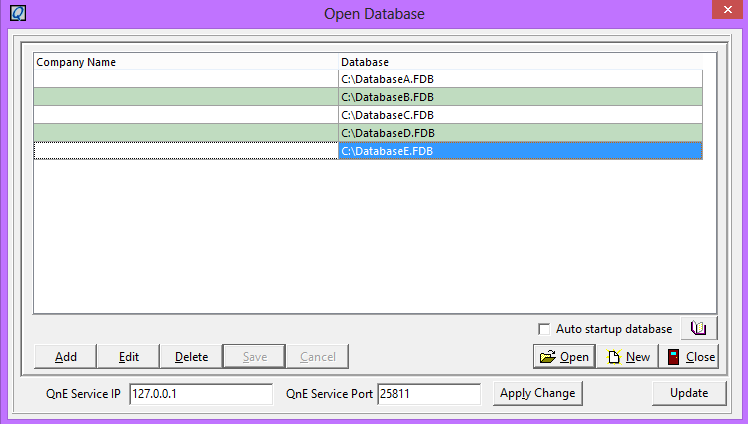Click the Edit button
Screen dimensions: 748x424
pos(128,356)
